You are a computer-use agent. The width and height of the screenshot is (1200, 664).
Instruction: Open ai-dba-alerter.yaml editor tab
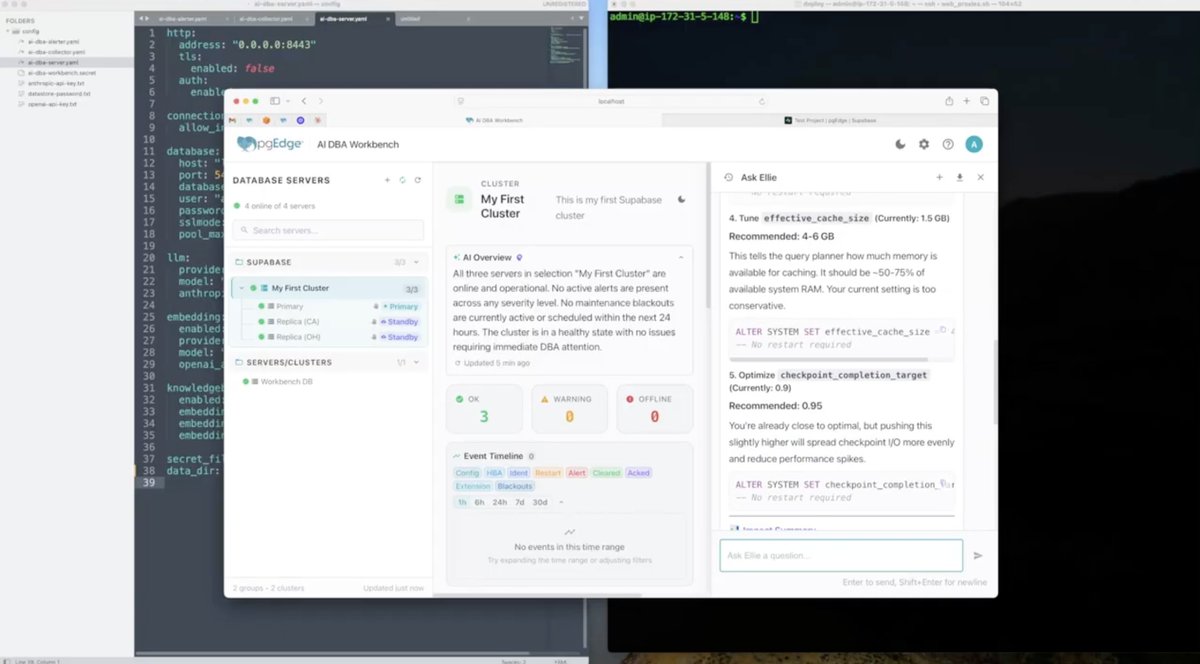coord(181,18)
